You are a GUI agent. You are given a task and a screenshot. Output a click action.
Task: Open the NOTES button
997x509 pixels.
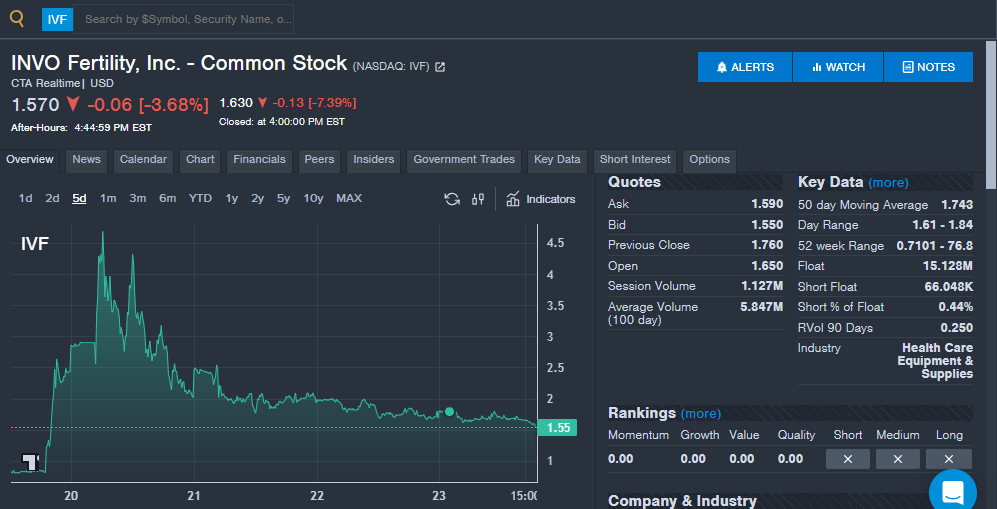point(928,67)
